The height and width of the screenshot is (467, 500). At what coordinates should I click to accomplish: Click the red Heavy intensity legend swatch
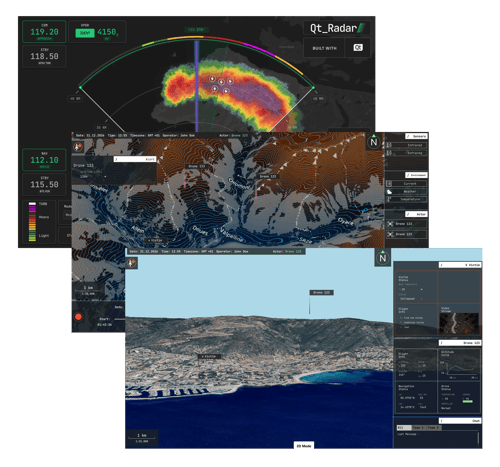(x=32, y=218)
